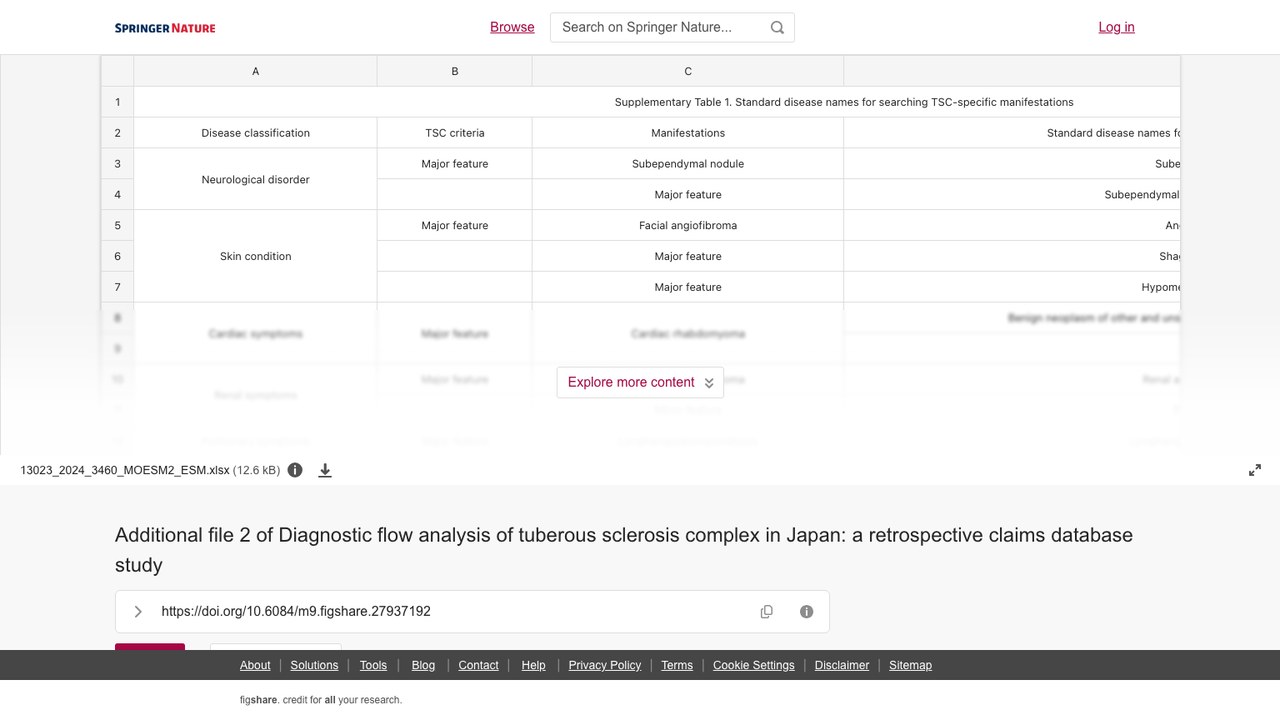Viewport: 1280px width, 720px height.
Task: Open Tools in the footer
Action: tap(373, 665)
